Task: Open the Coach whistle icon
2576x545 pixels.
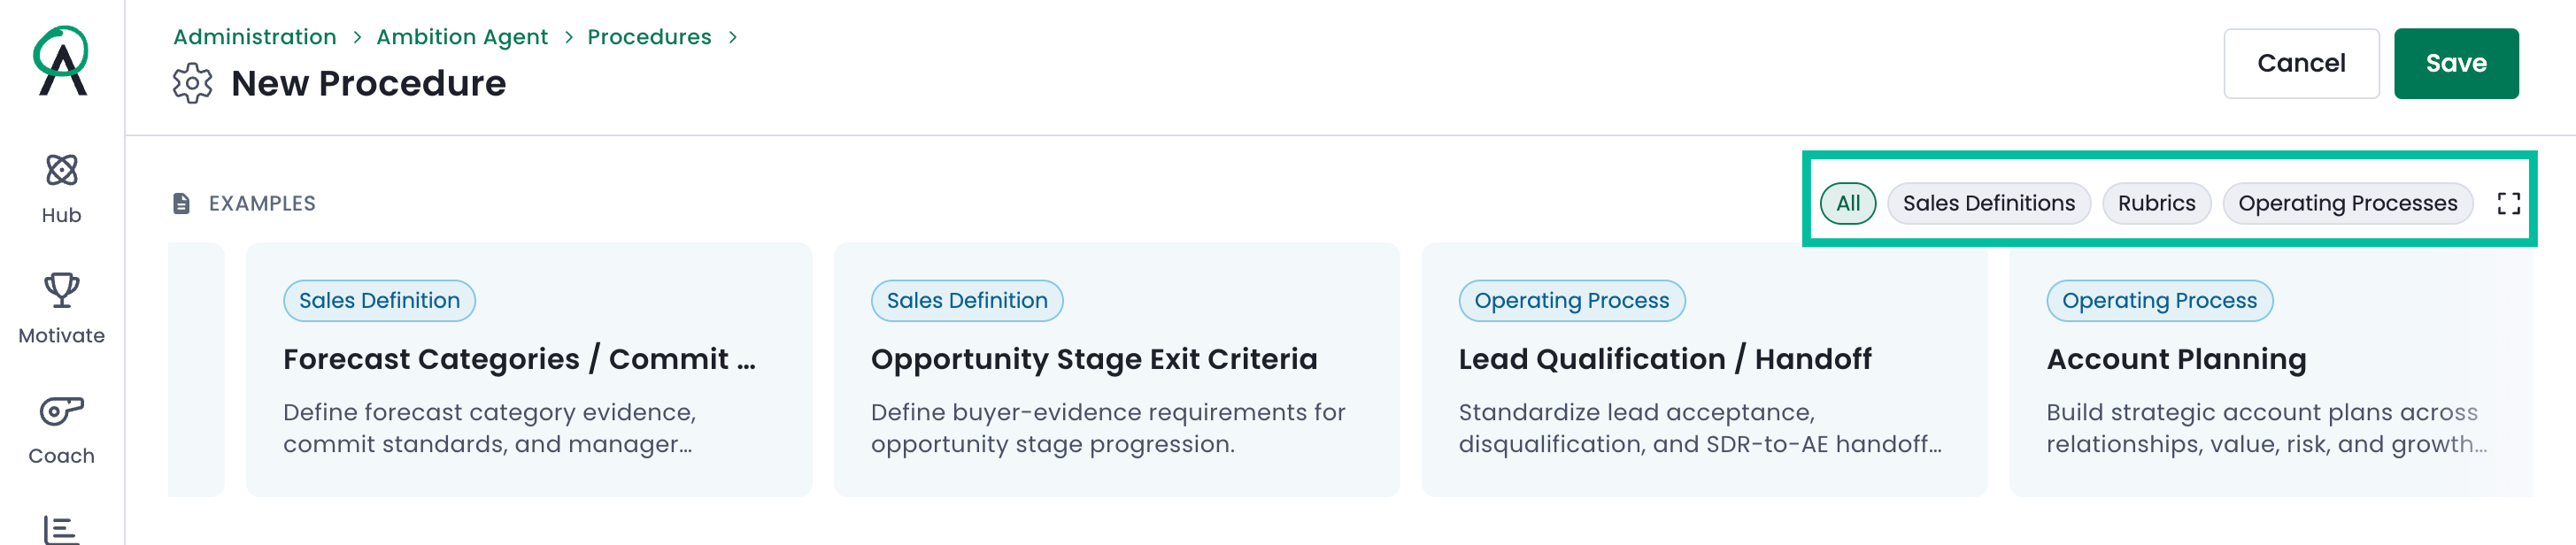Action: [x=62, y=411]
